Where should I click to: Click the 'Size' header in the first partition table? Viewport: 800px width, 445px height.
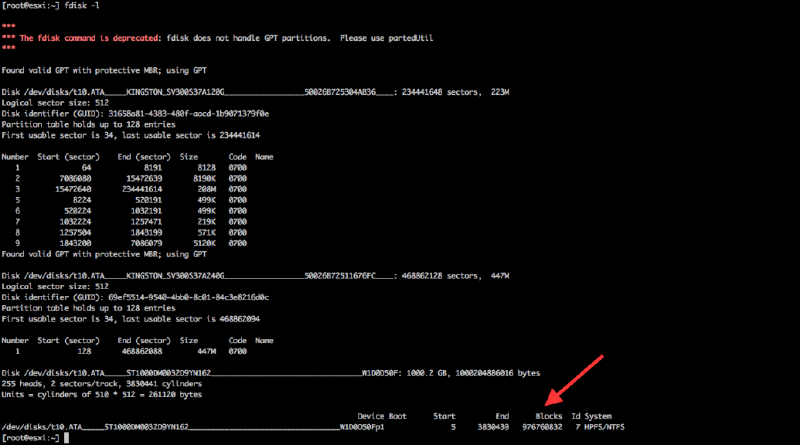(x=188, y=157)
